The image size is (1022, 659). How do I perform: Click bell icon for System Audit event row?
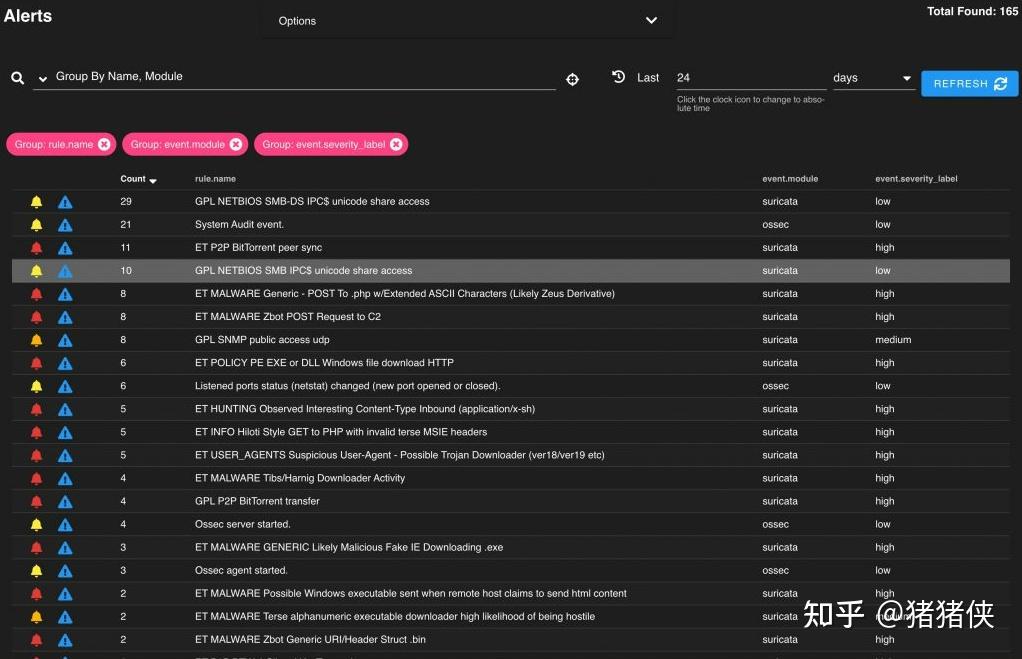[36, 225]
